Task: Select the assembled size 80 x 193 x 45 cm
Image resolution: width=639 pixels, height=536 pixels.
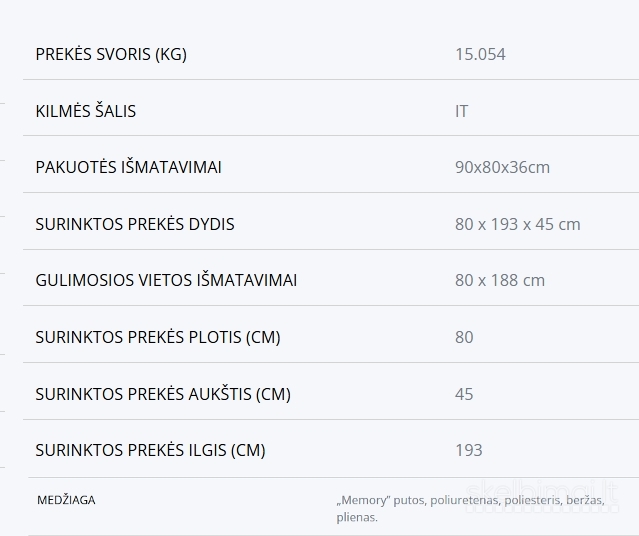Action: click(518, 224)
